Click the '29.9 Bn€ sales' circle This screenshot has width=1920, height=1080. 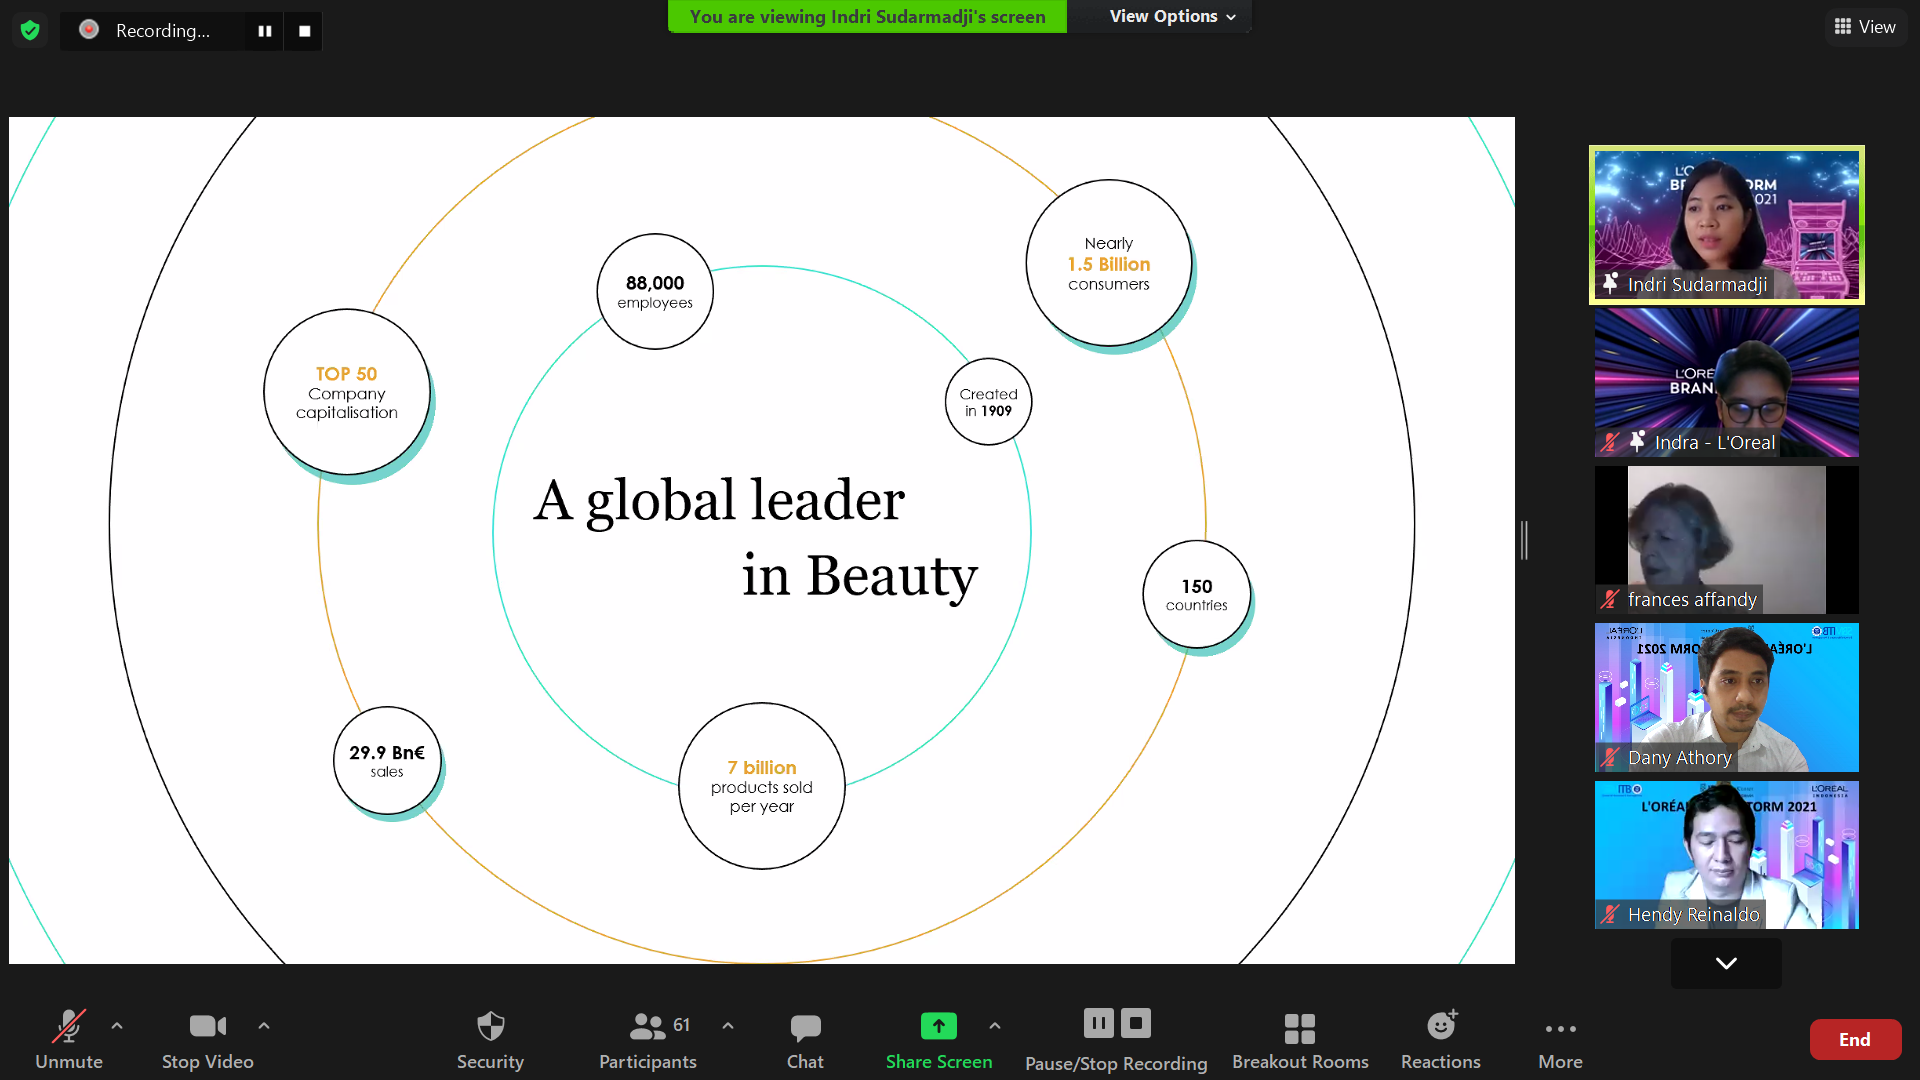point(387,760)
